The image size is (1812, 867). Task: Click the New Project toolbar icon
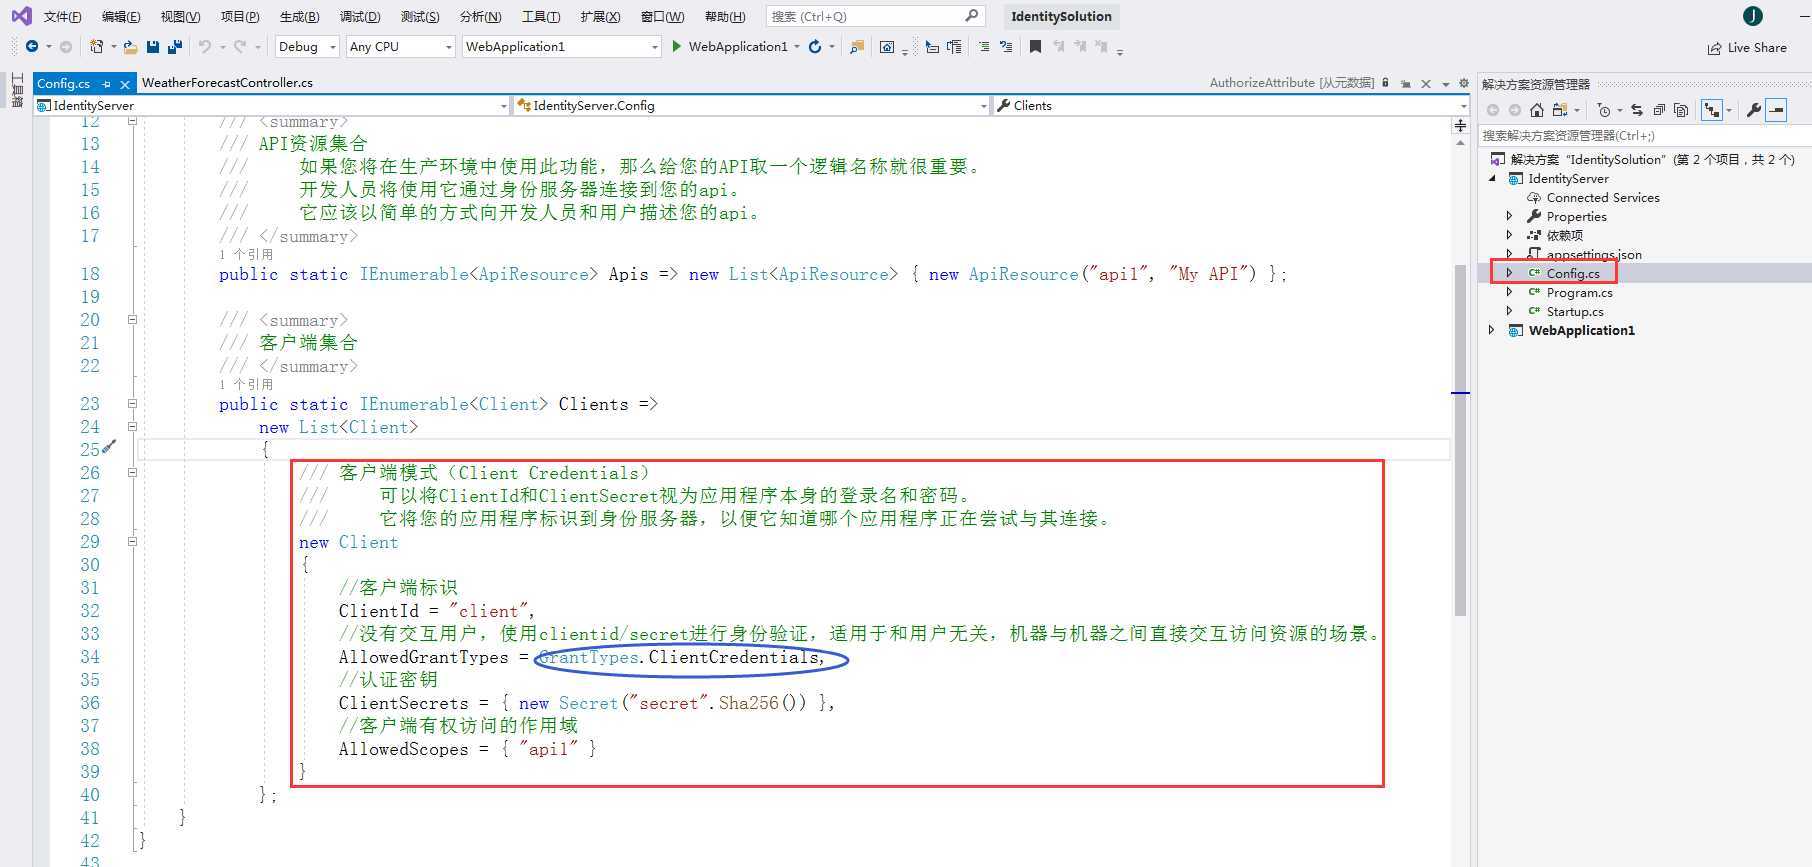click(96, 46)
